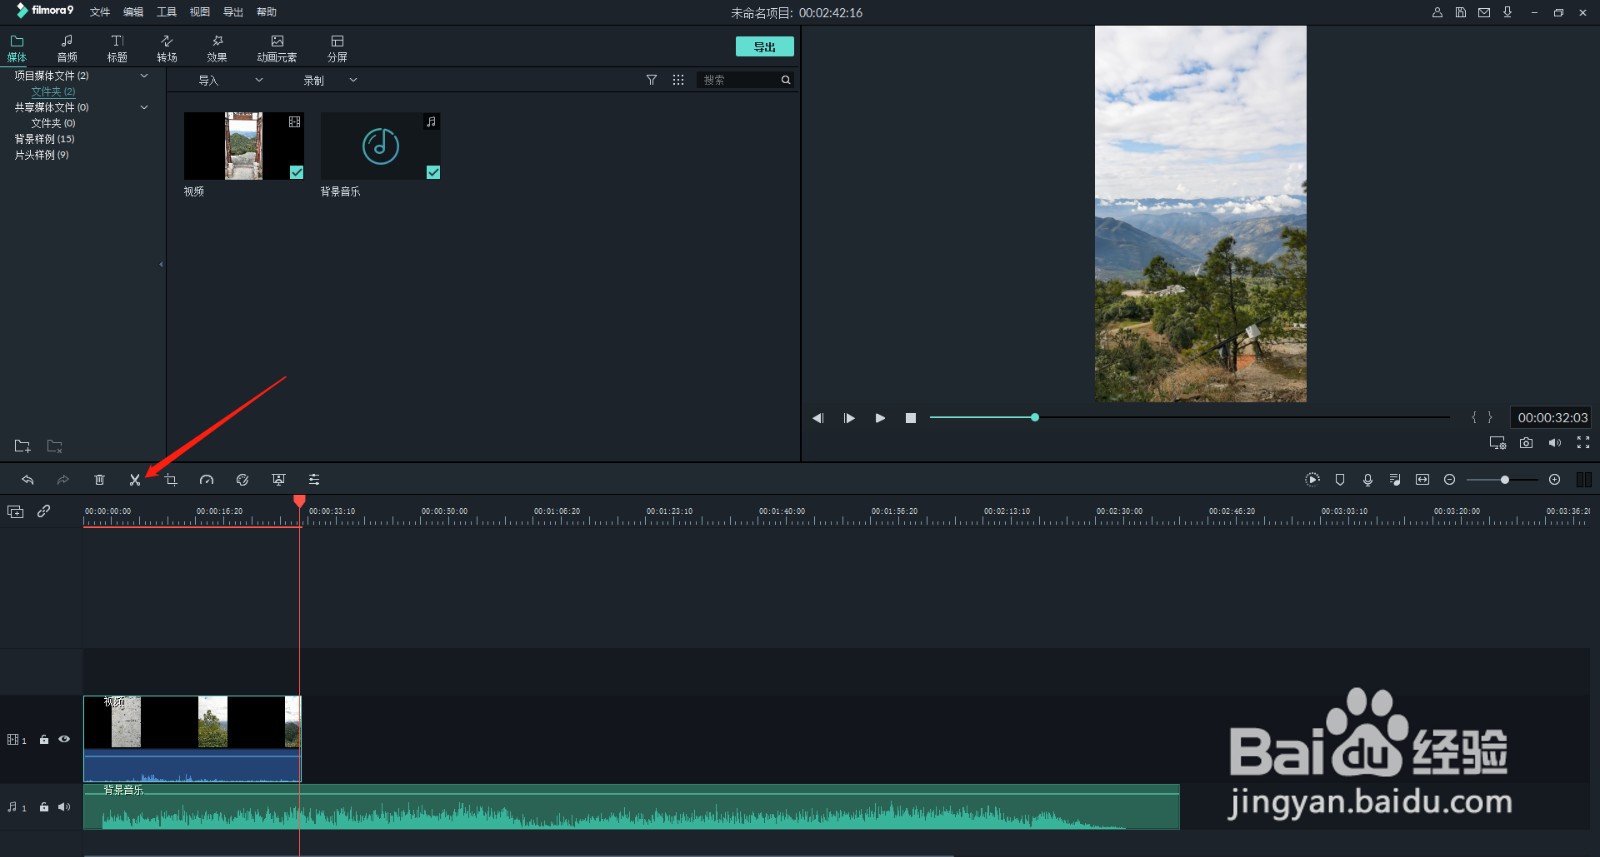Step back to previous frame
Image resolution: width=1600 pixels, height=857 pixels.
pyautogui.click(x=818, y=418)
